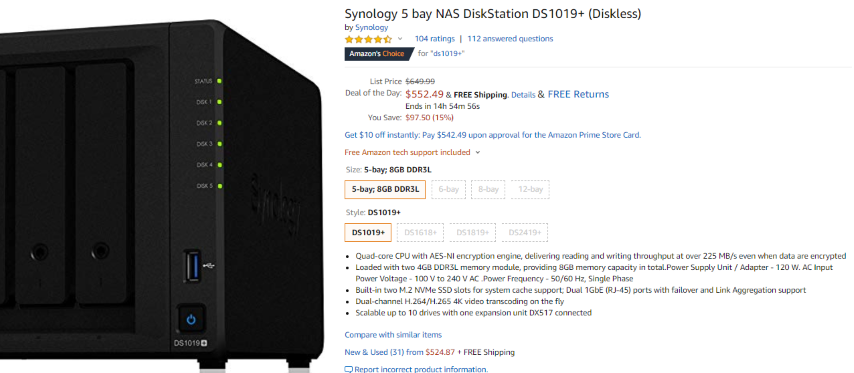Click the speech bubble icon for reporting incorrect info
This screenshot has width=854, height=373.
[349, 370]
